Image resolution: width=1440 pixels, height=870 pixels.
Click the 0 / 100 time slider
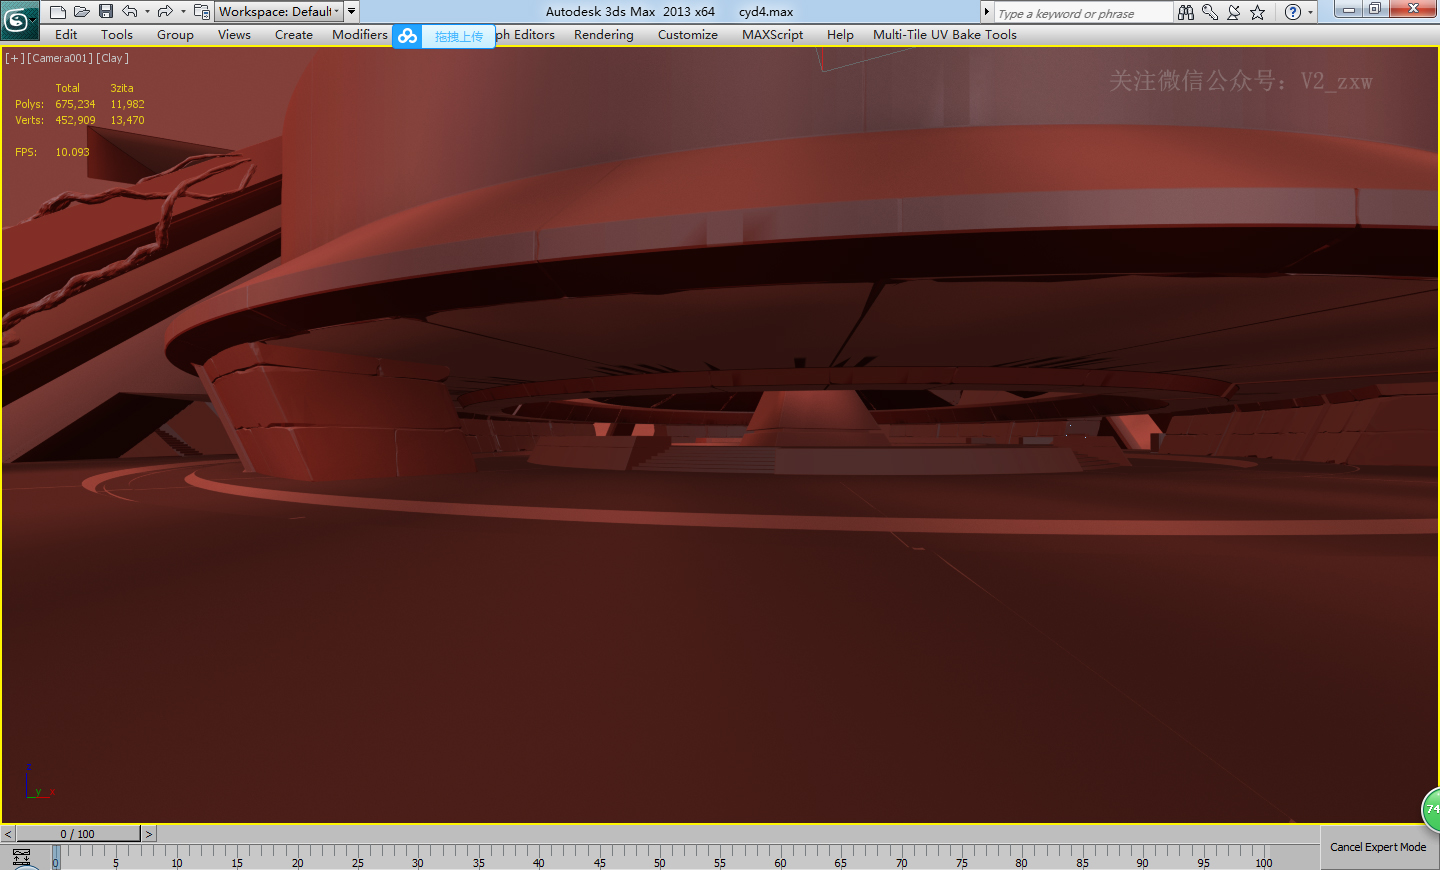coord(78,834)
